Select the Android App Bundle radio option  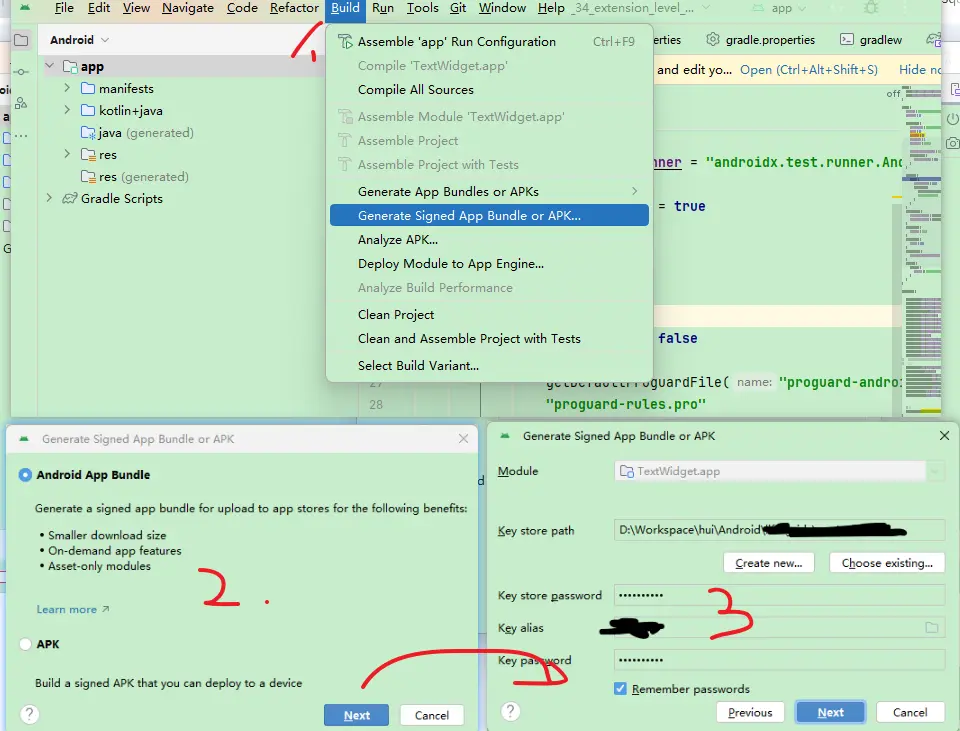pyautogui.click(x=26, y=475)
